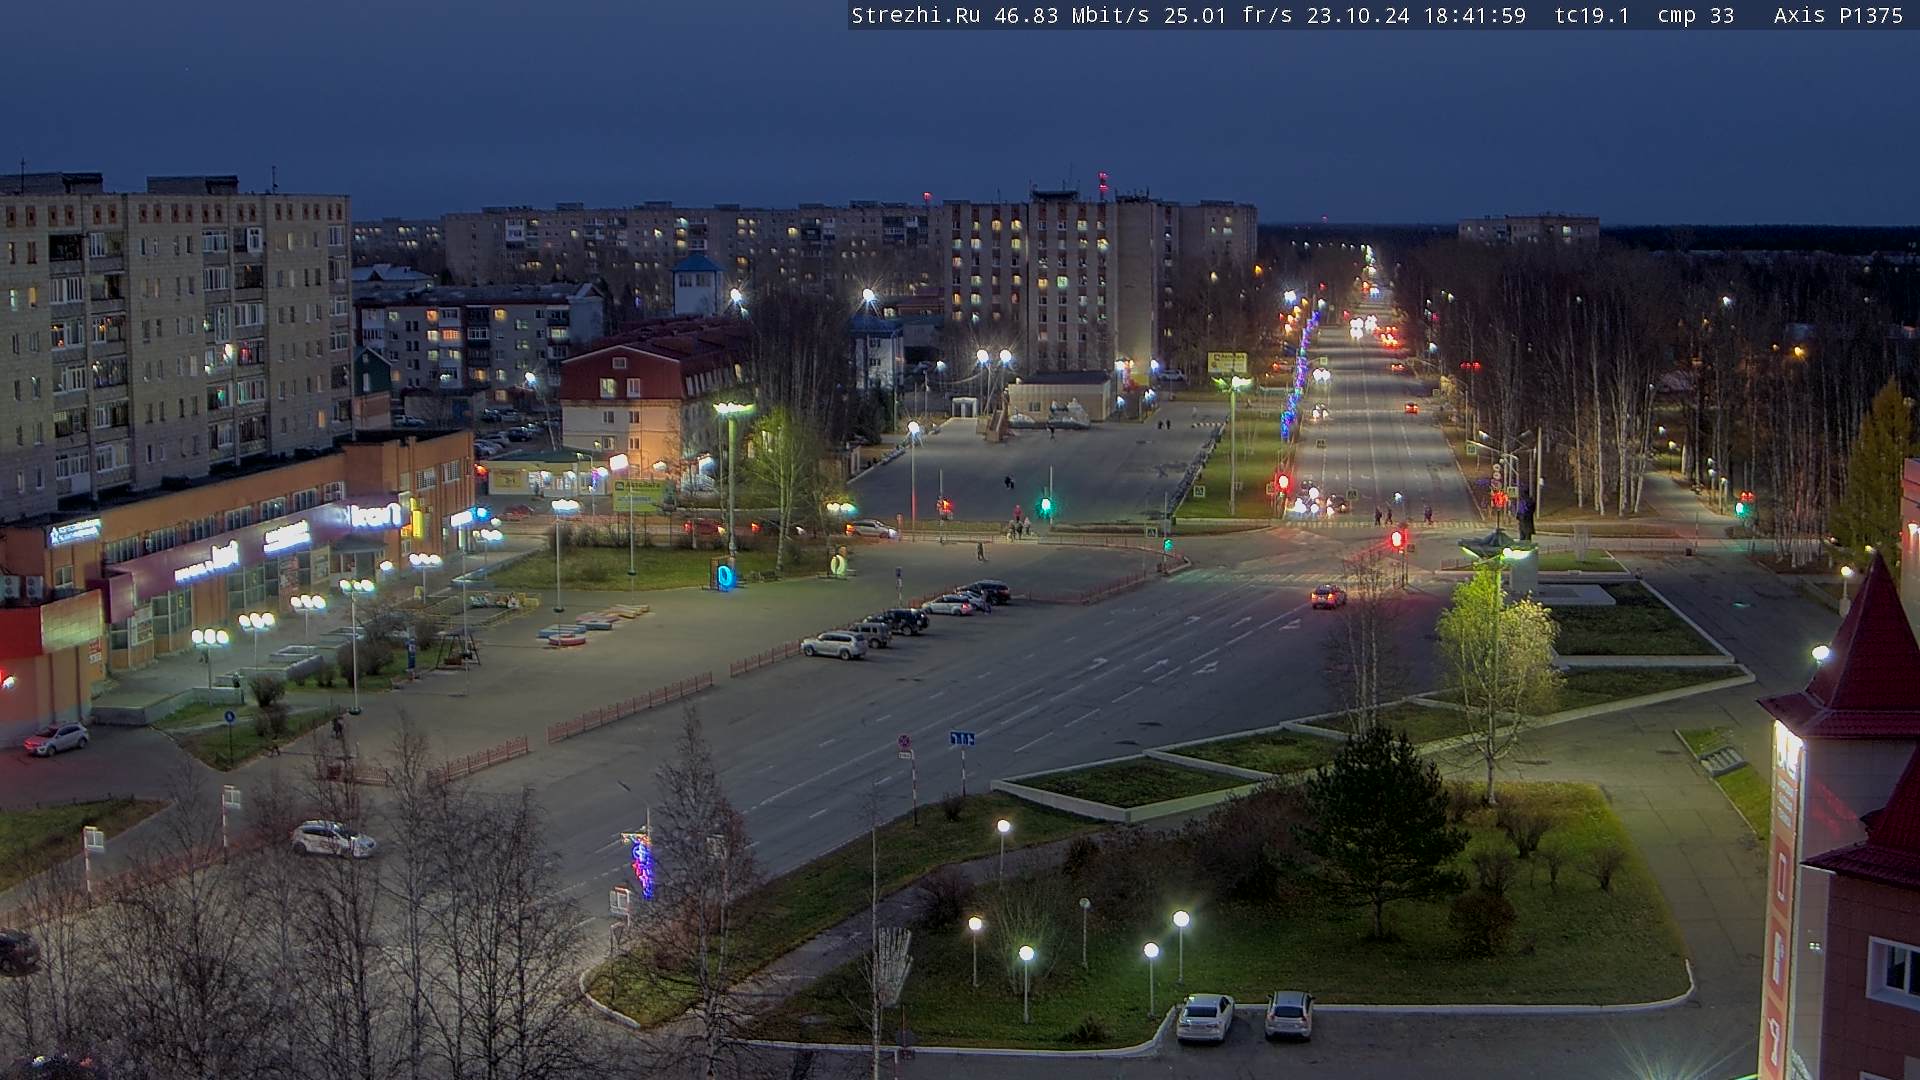1920x1080 pixels.
Task: Click the "cmp 33" compression value
Action: coord(1695,15)
